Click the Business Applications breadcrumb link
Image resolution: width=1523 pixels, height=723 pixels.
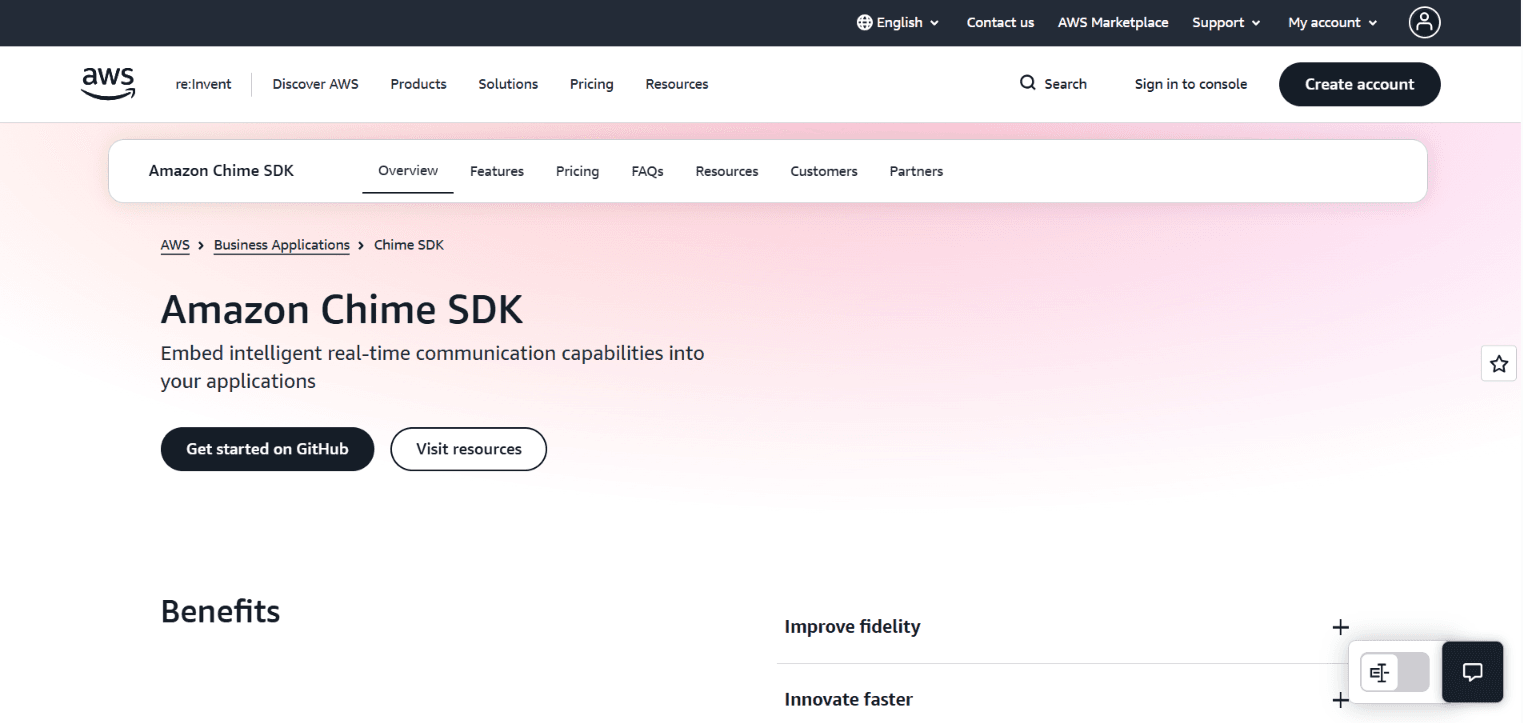tap(282, 245)
